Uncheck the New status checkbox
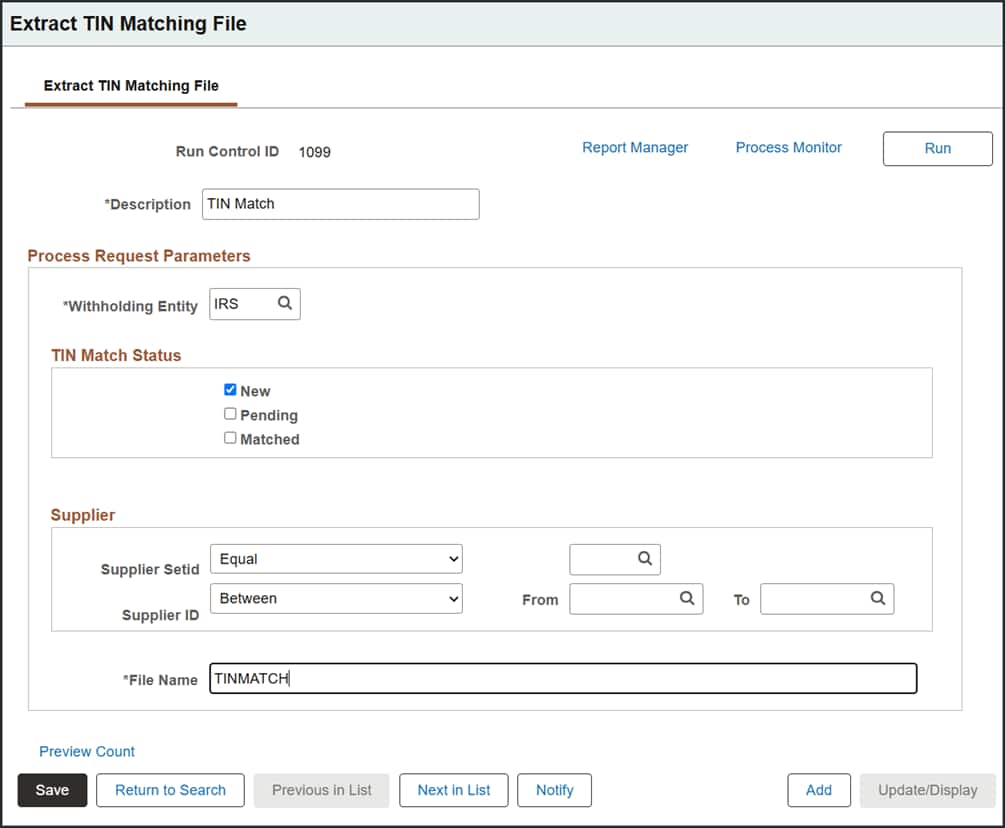 [230, 390]
